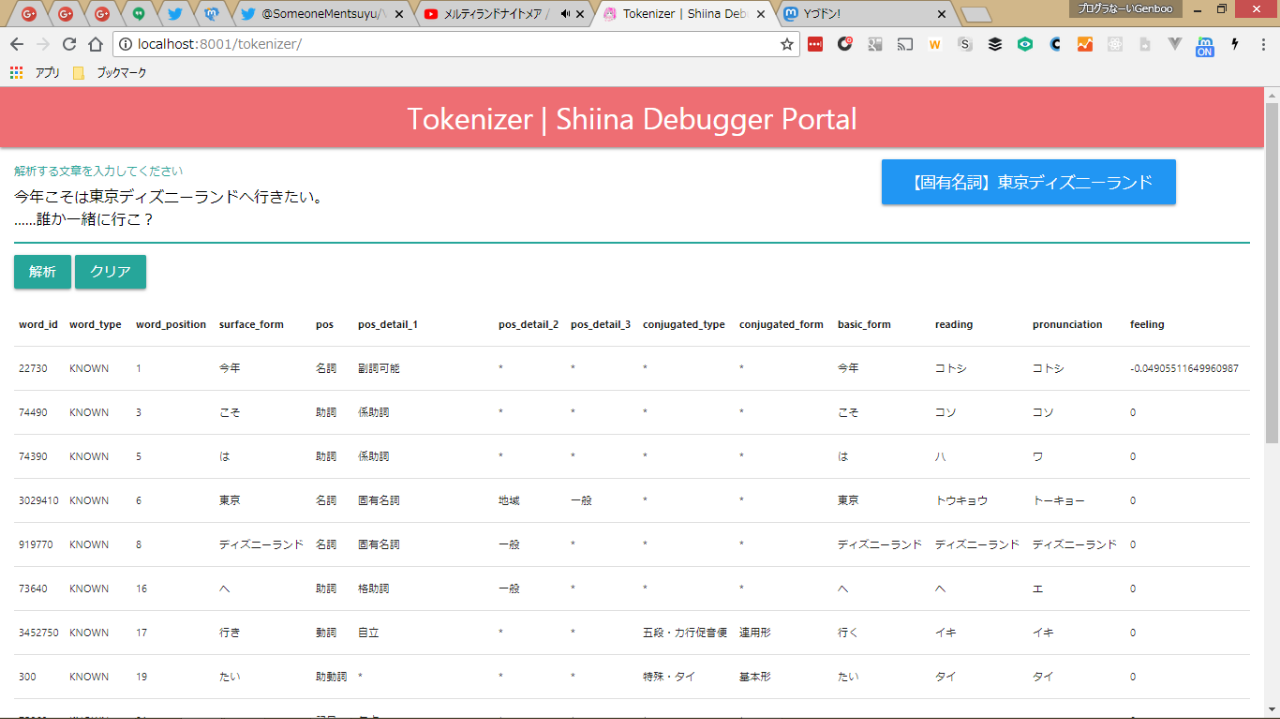Open Chrome three-dot menu
Image resolution: width=1280 pixels, height=719 pixels.
pos(1263,45)
